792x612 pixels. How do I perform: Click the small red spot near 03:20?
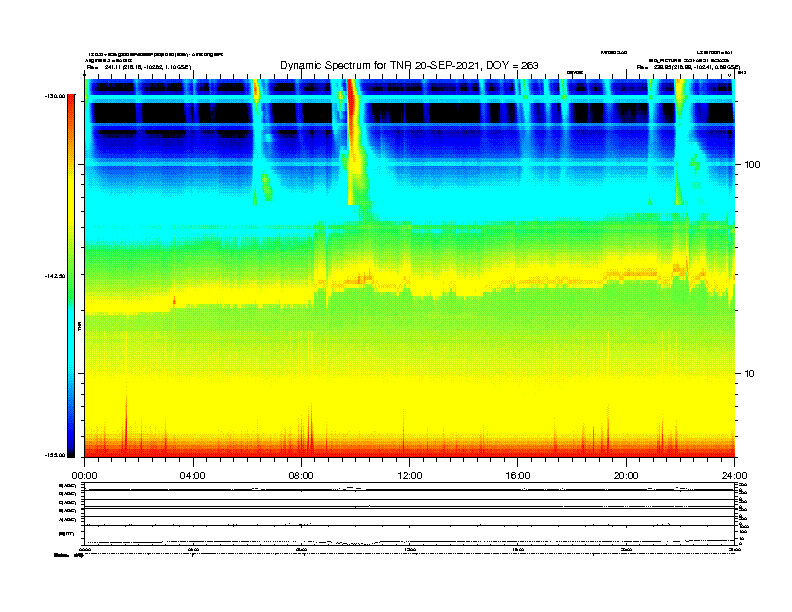174,301
